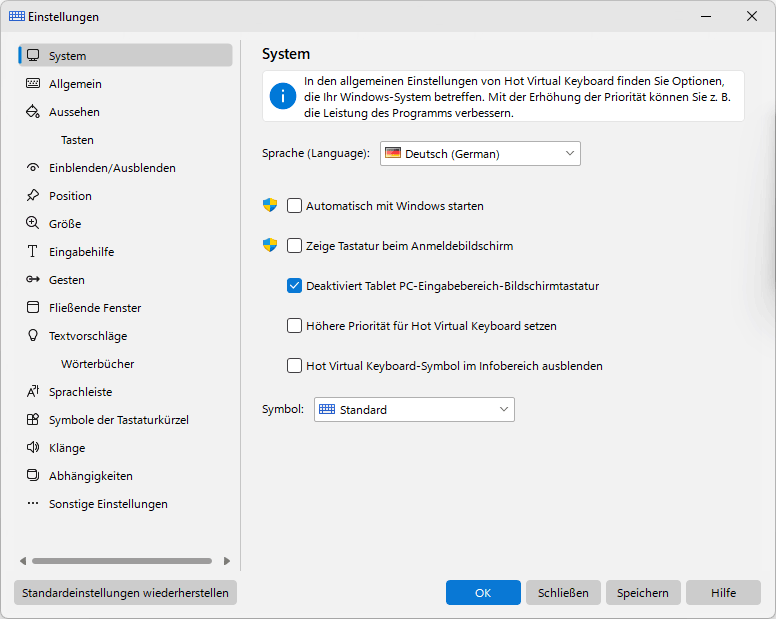This screenshot has height=619, width=776.
Task: Click the Textvorschläge lightbulb icon
Action: pyautogui.click(x=33, y=335)
